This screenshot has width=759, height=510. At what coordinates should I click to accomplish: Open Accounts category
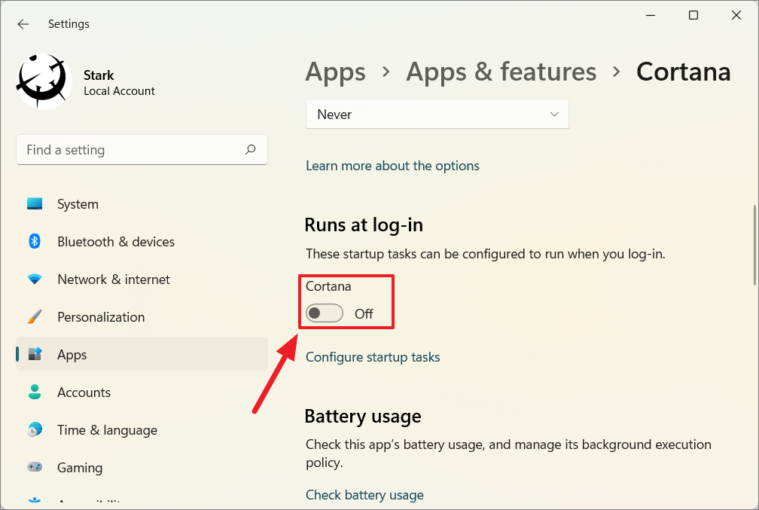tap(142, 392)
